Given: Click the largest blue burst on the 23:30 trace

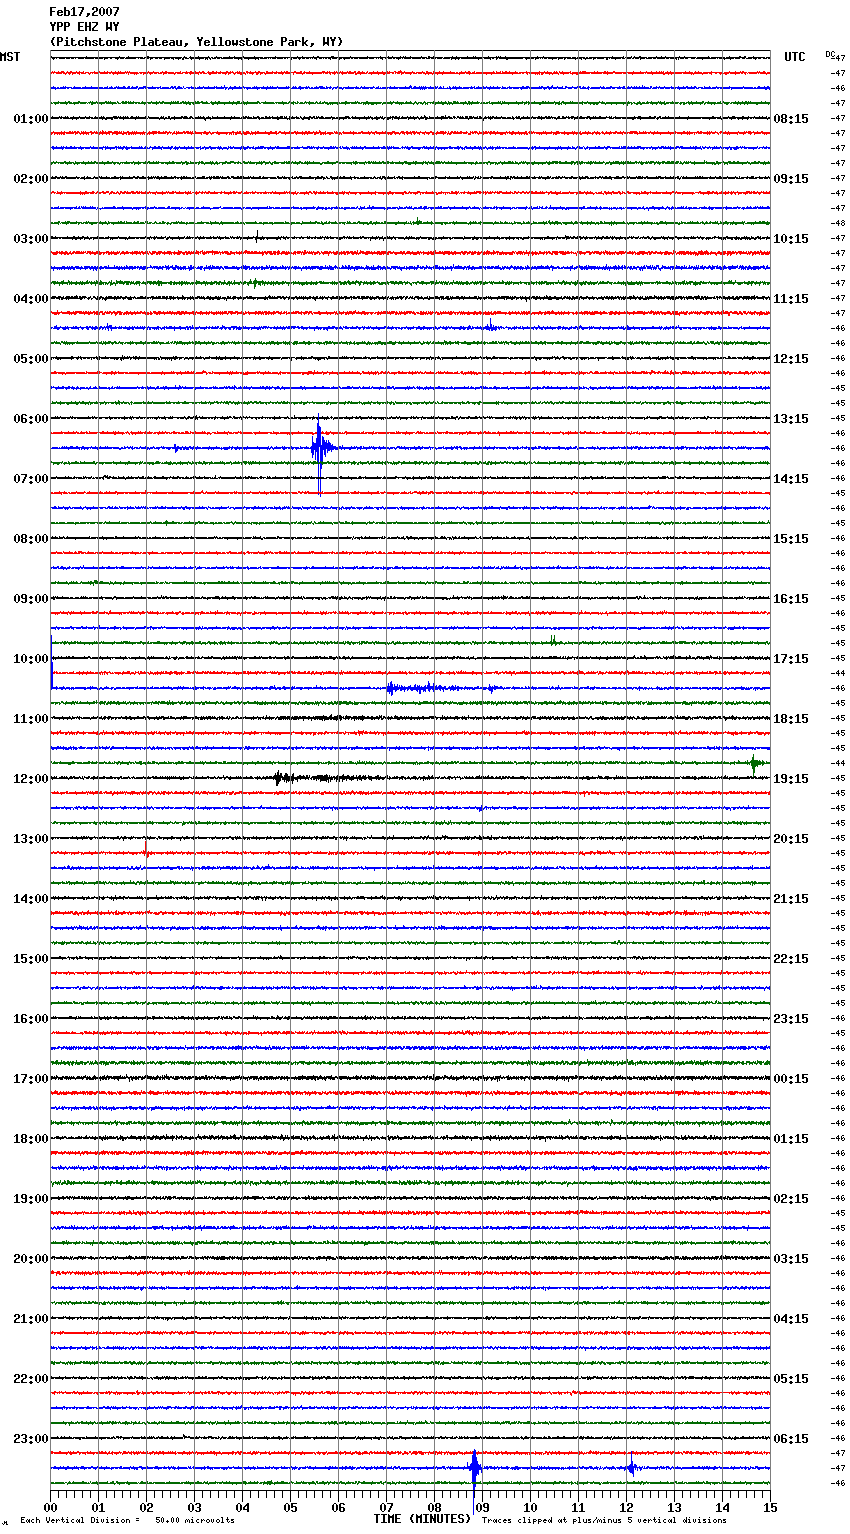Looking at the screenshot, I should [474, 1468].
